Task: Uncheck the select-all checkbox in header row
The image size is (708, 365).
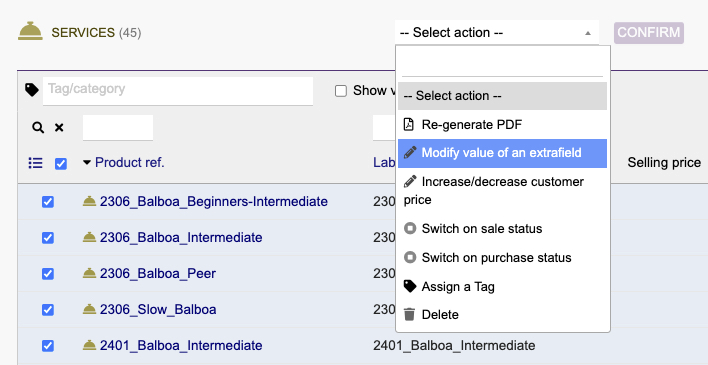Action: click(x=61, y=164)
